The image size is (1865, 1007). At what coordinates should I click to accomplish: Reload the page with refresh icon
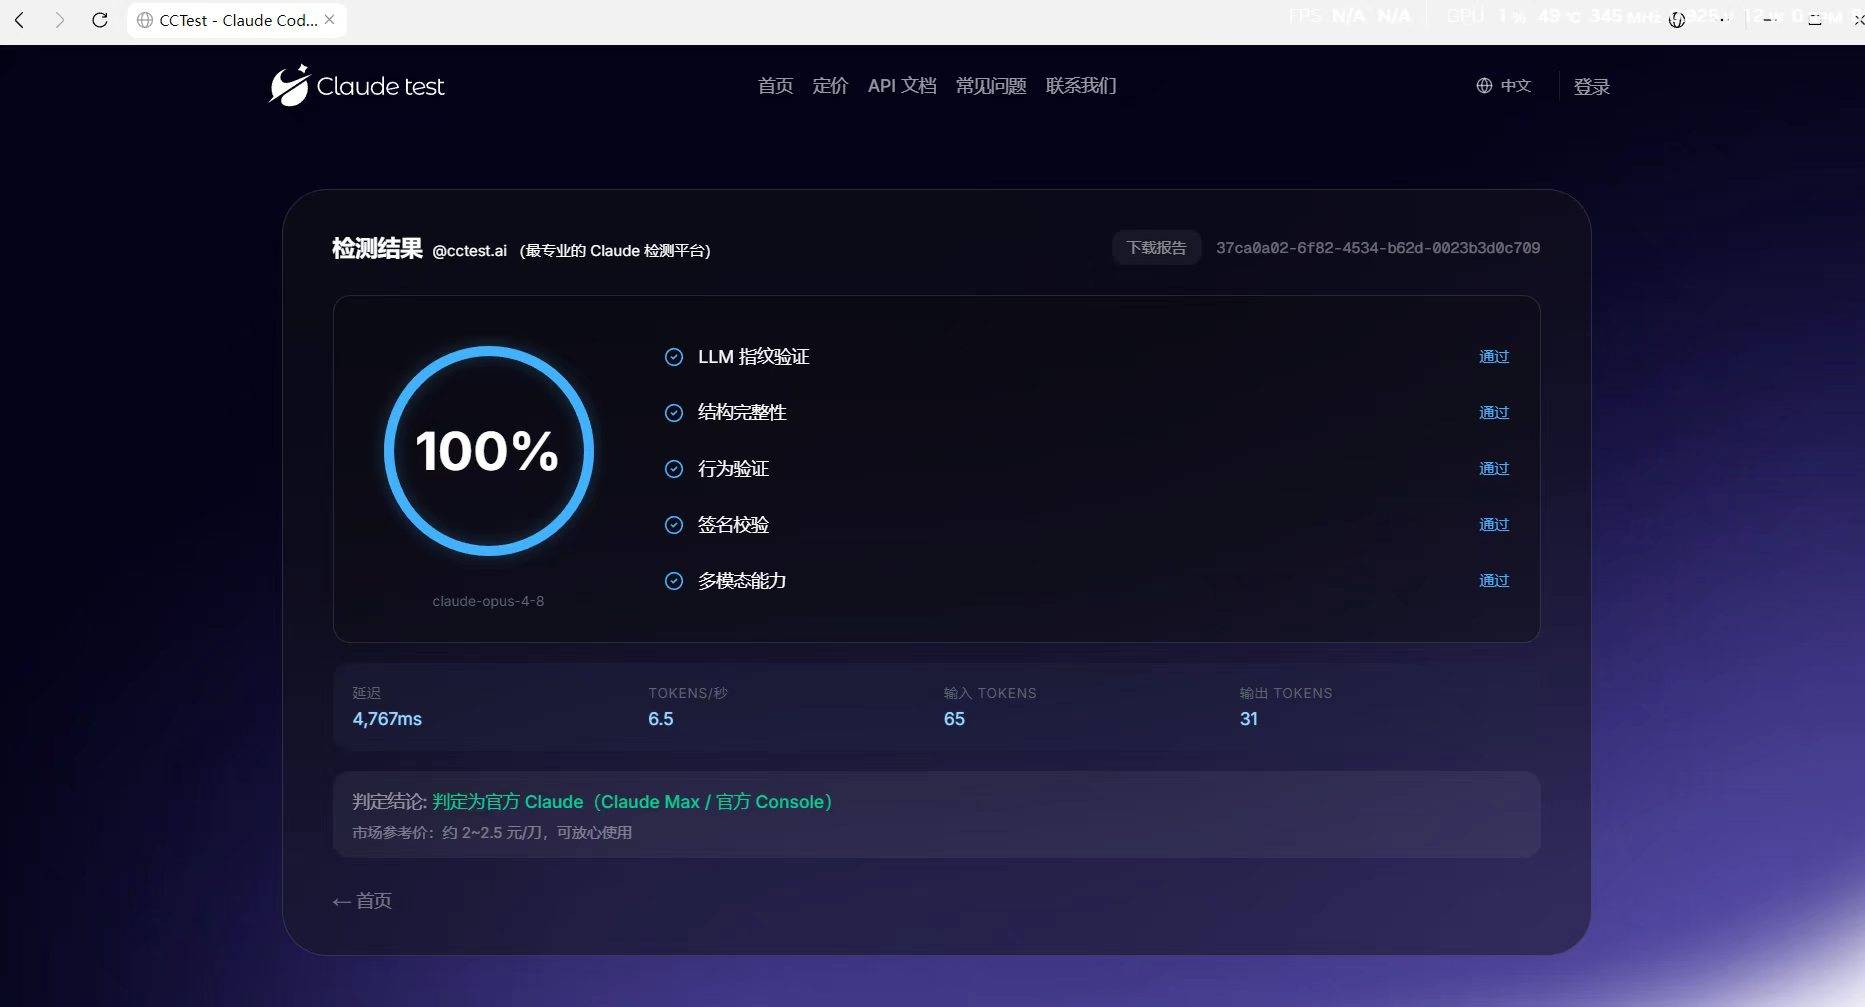[99, 20]
